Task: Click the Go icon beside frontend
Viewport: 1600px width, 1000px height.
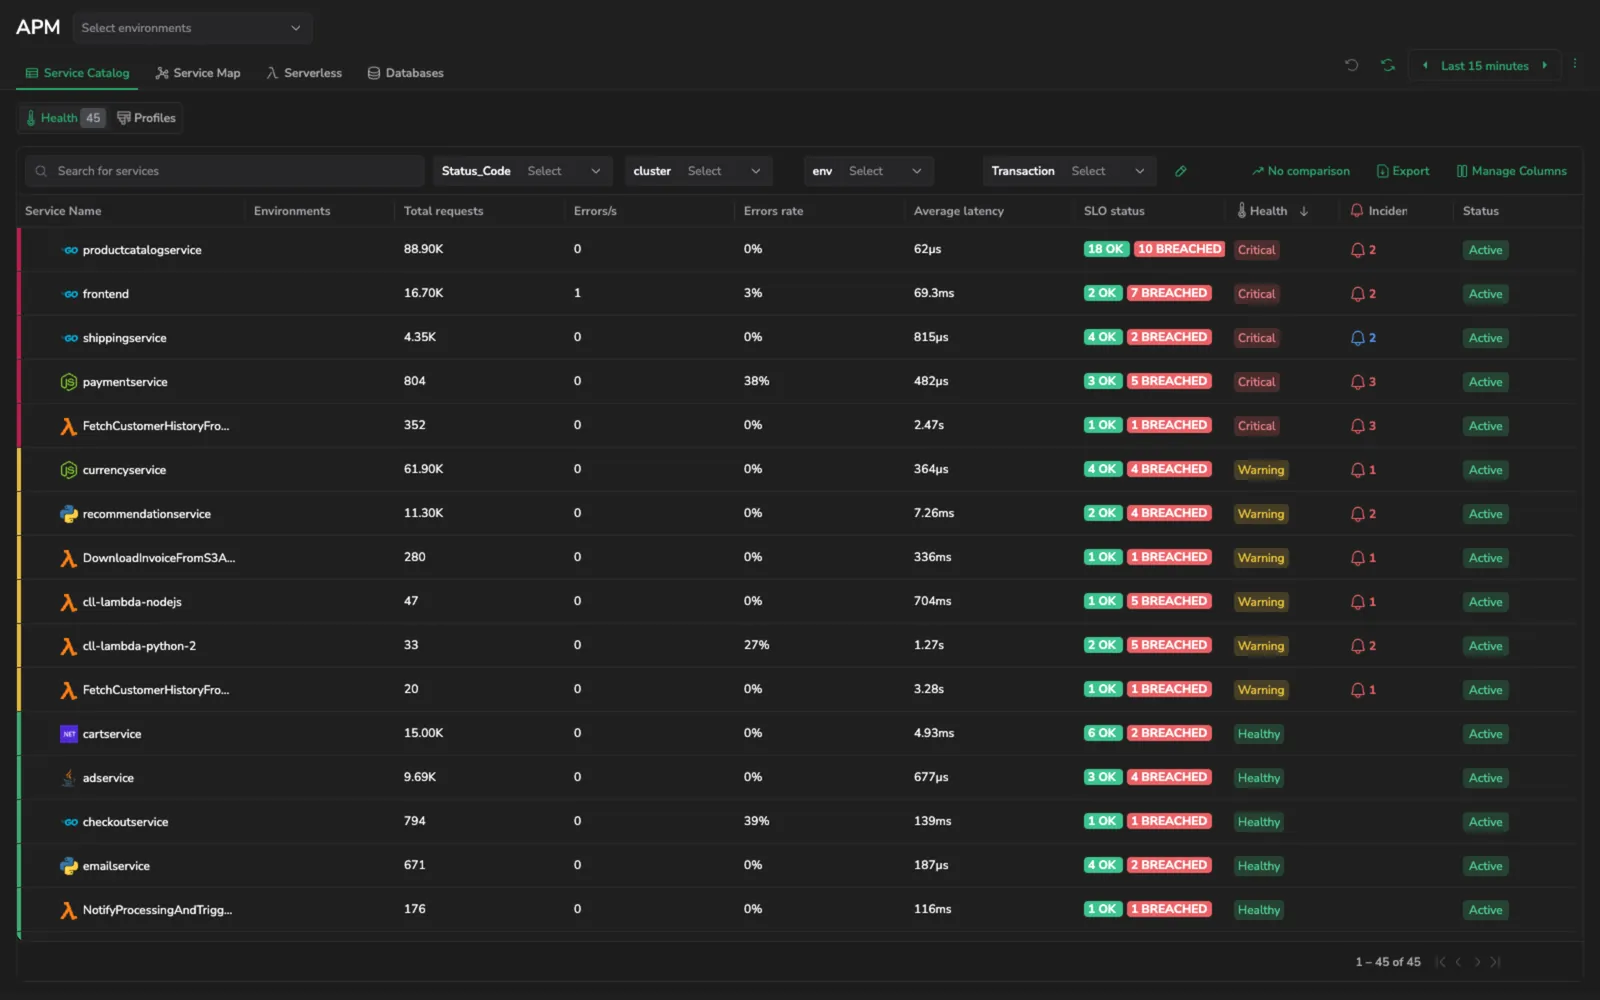Action: pos(70,294)
